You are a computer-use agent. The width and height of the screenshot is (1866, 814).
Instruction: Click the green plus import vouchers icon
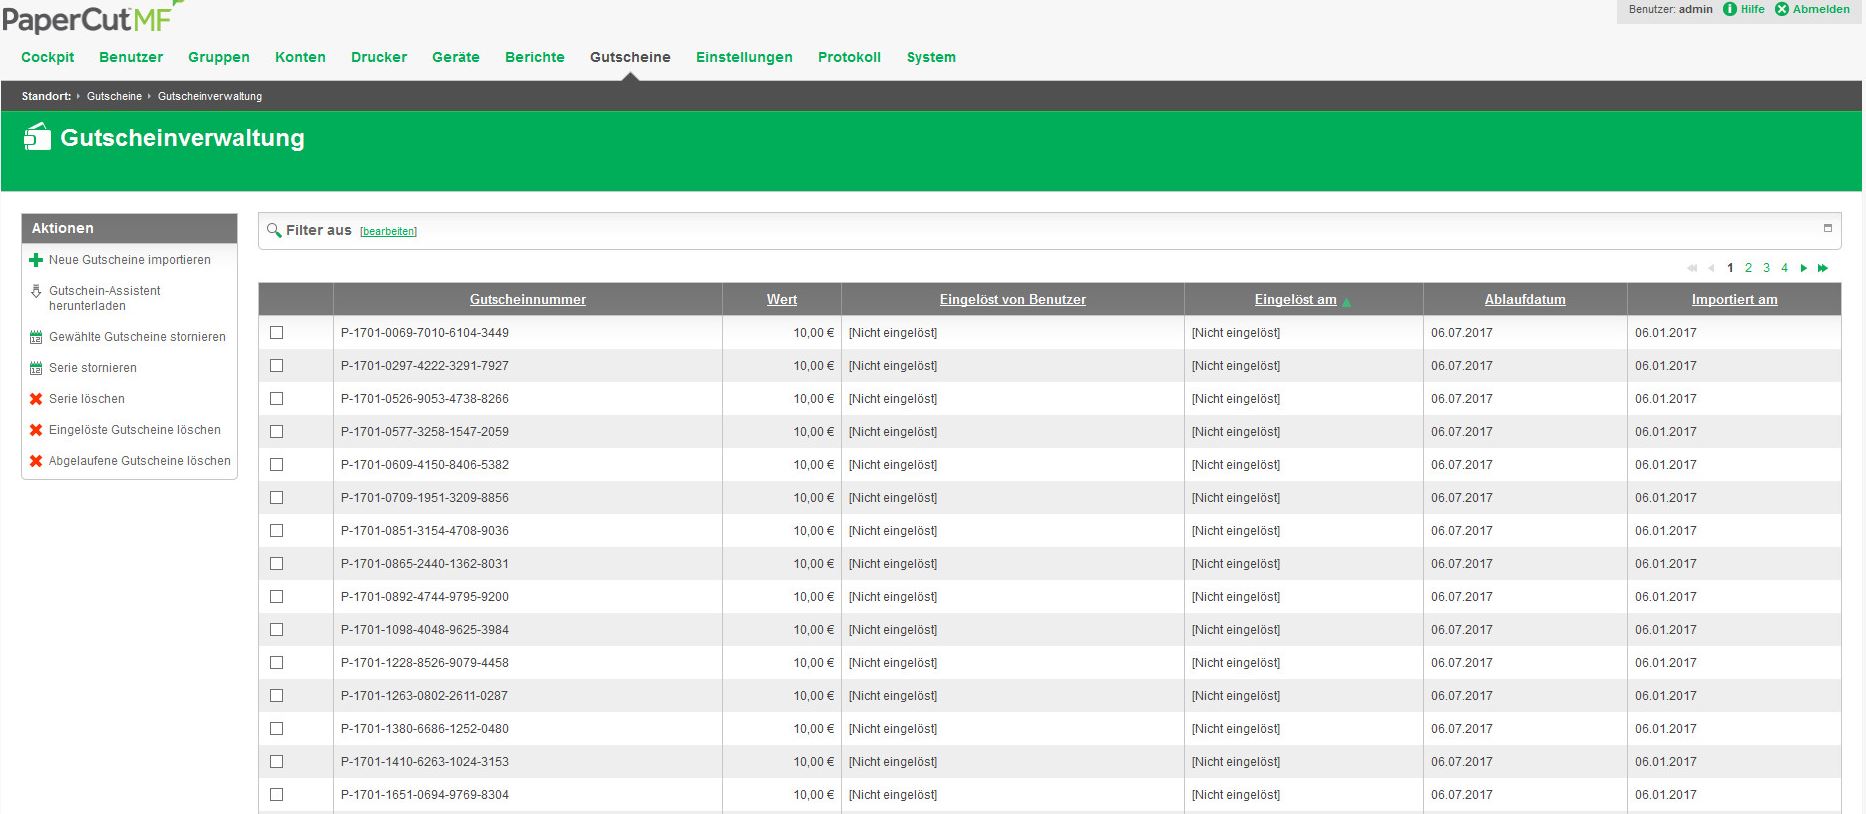pyautogui.click(x=36, y=260)
